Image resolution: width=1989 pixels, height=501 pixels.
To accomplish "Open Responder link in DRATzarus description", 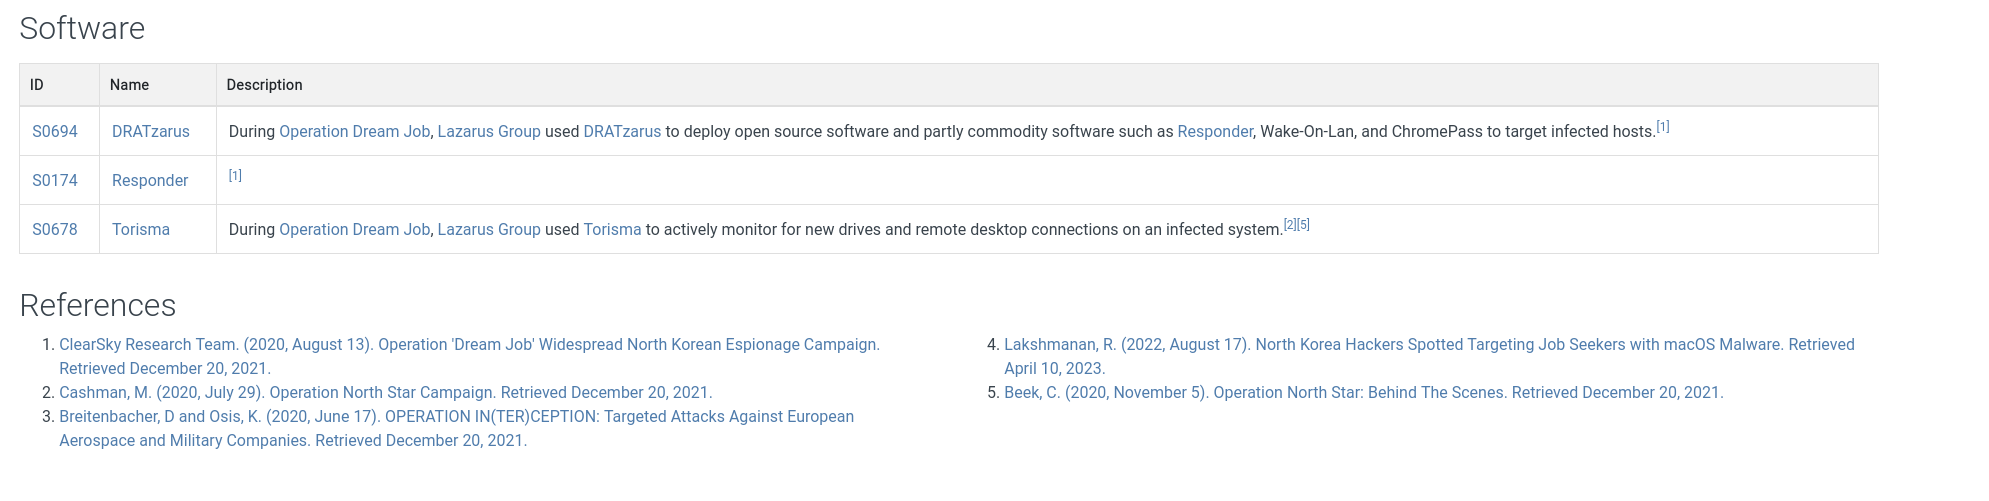I will [x=1215, y=131].
